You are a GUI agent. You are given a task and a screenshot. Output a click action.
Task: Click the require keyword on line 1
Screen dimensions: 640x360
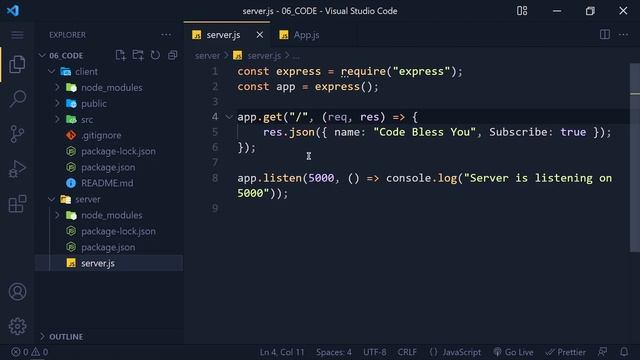(363, 71)
